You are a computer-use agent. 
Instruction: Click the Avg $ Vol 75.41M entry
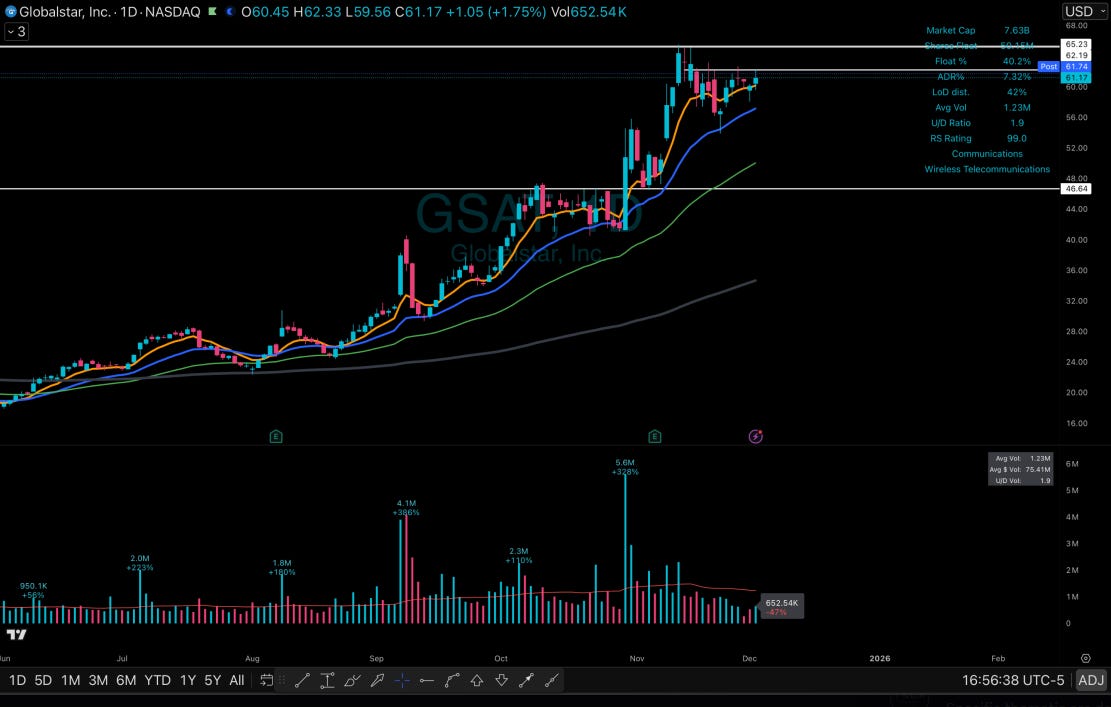tap(1020, 470)
